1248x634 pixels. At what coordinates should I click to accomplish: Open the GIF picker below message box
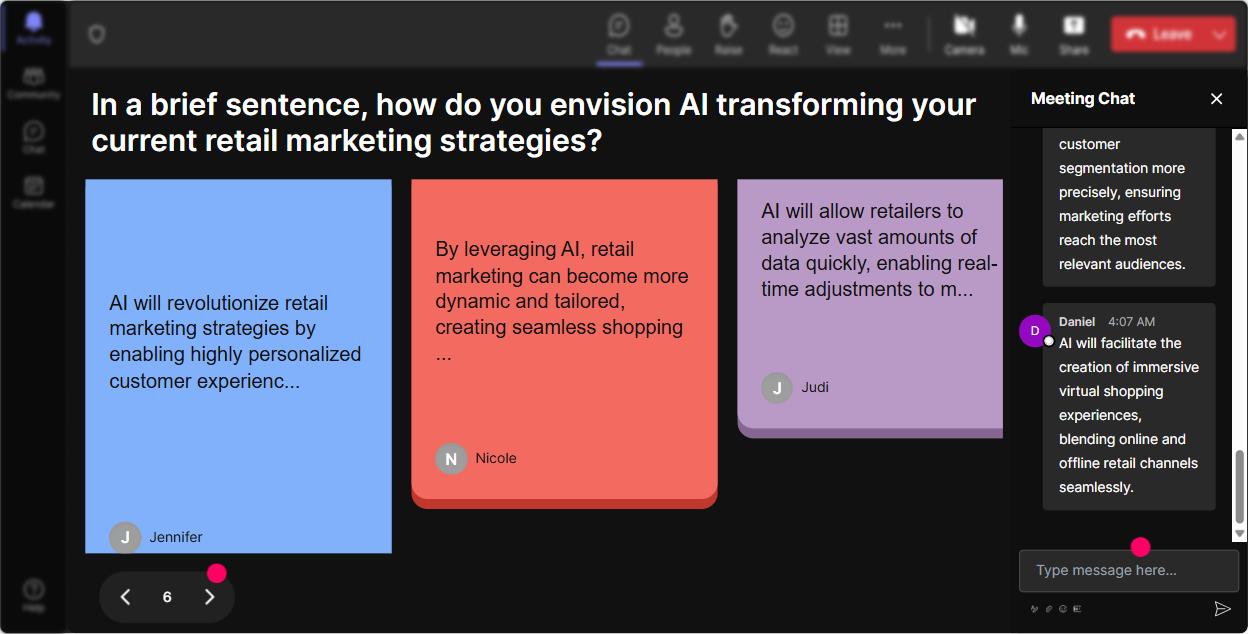[1077, 608]
